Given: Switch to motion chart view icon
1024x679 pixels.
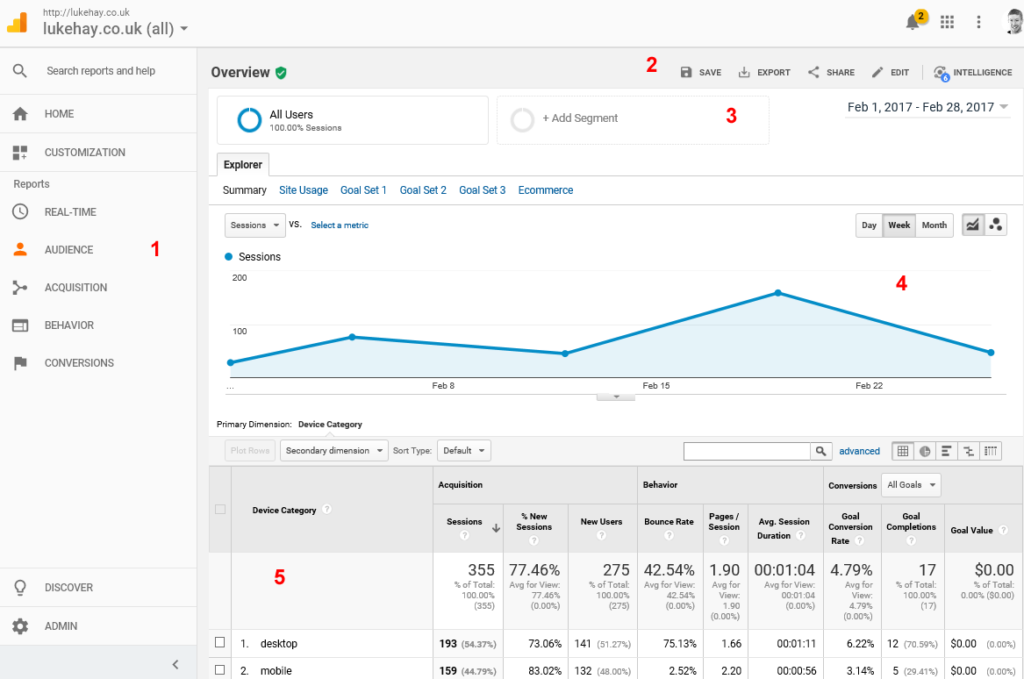Looking at the screenshot, I should (996, 225).
